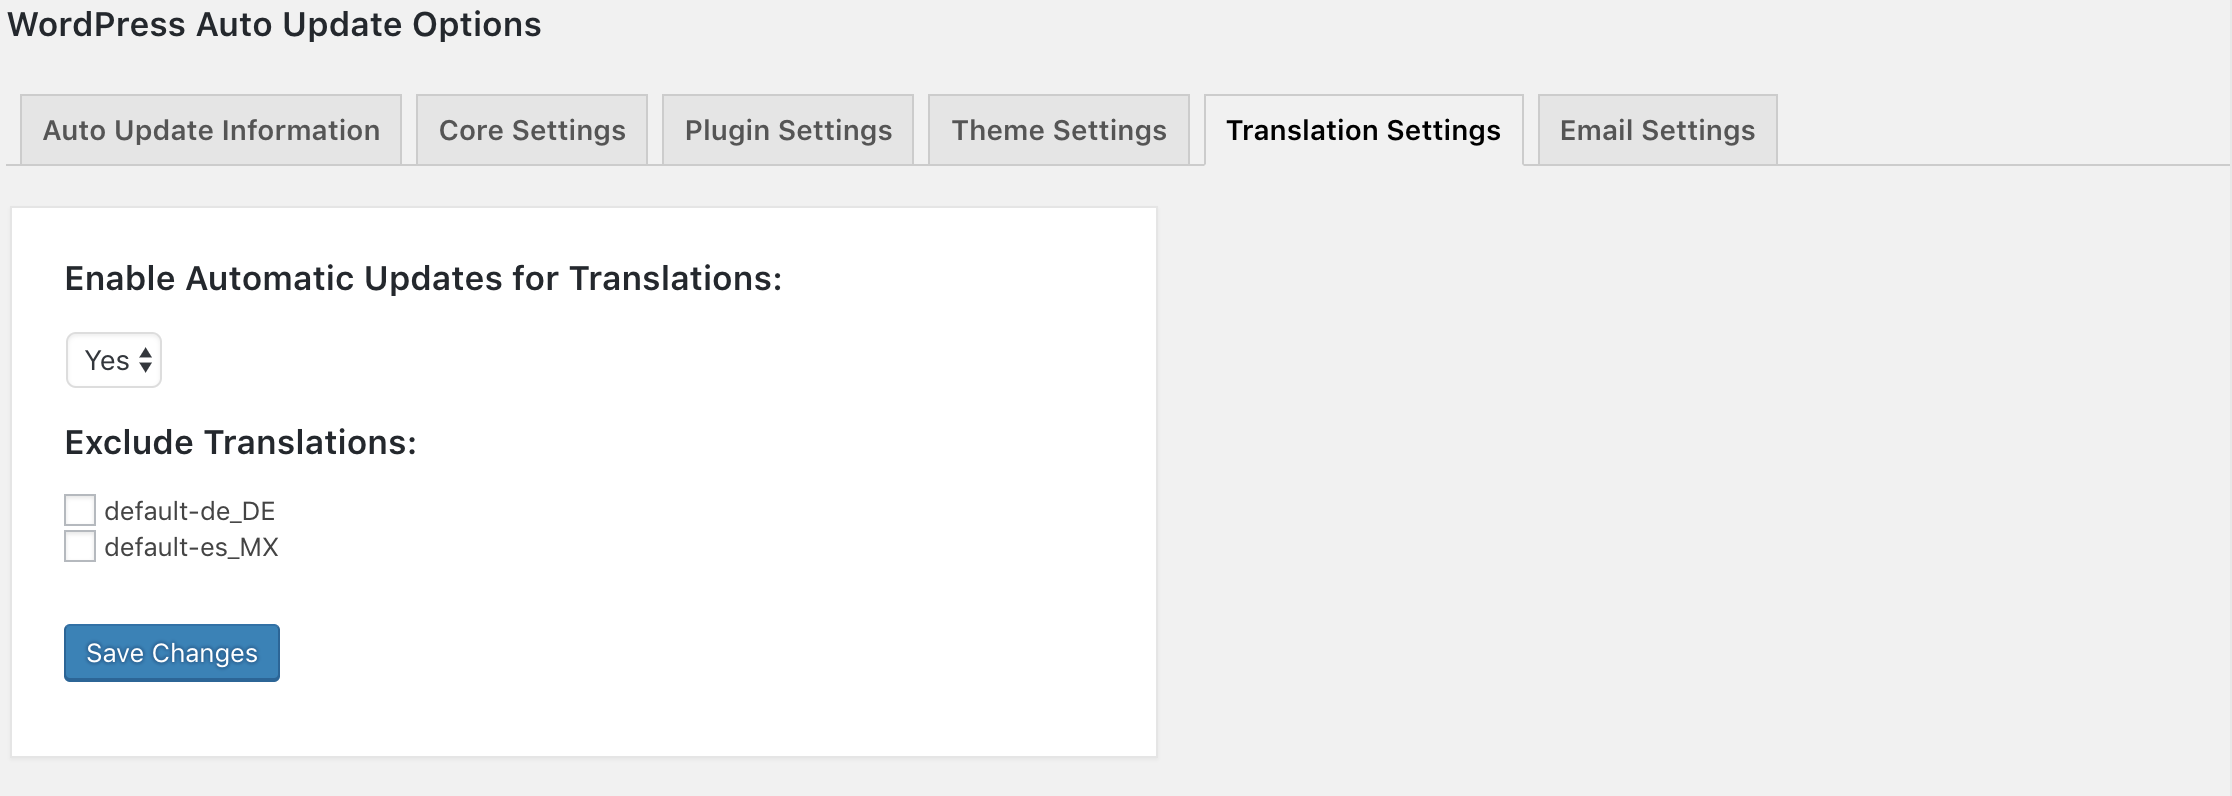Image resolution: width=2232 pixels, height=796 pixels.
Task: Click the WordPress Auto Update Options title
Action: 274,24
